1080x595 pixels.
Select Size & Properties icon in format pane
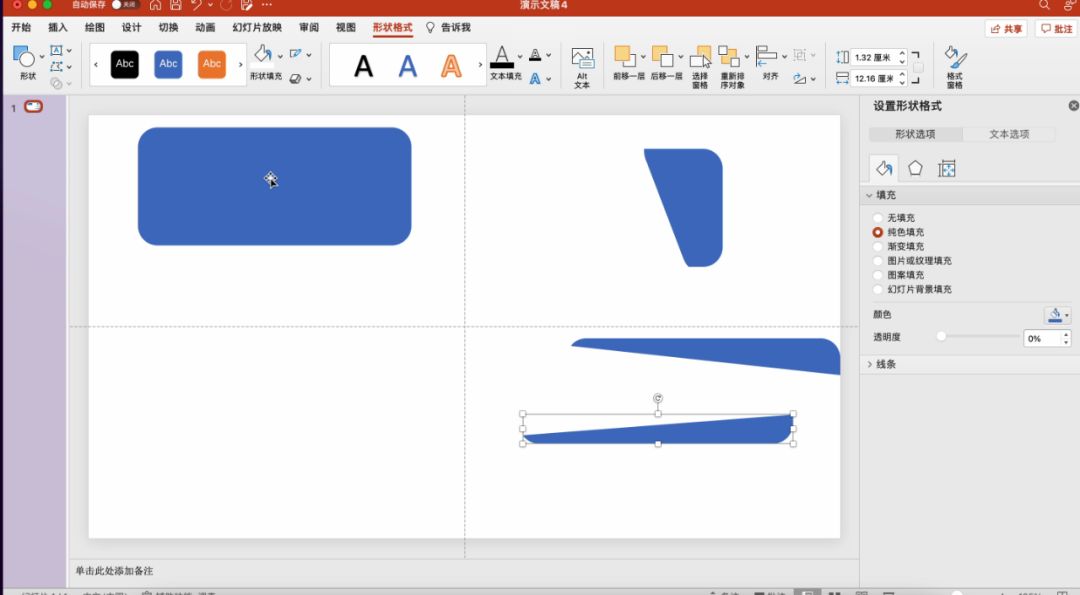tap(947, 168)
